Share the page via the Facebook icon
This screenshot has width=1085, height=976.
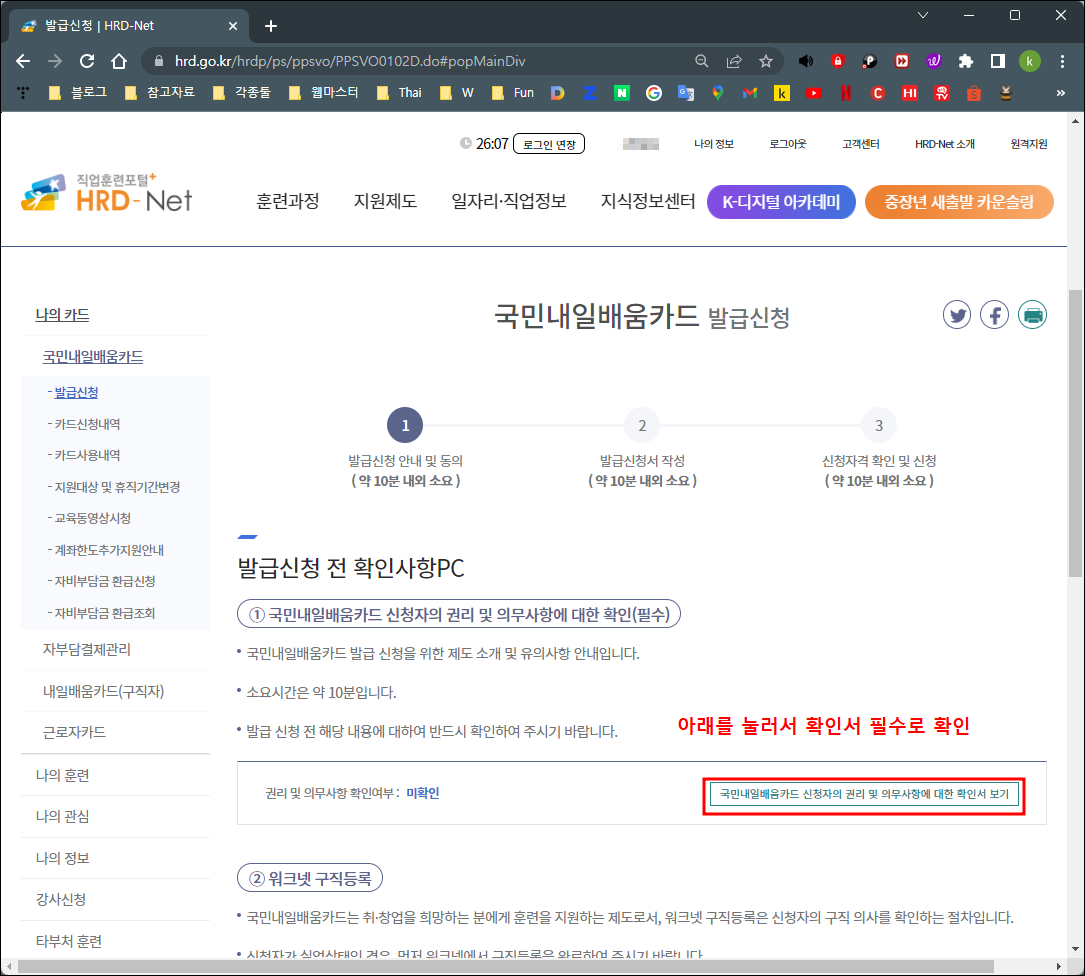[994, 314]
